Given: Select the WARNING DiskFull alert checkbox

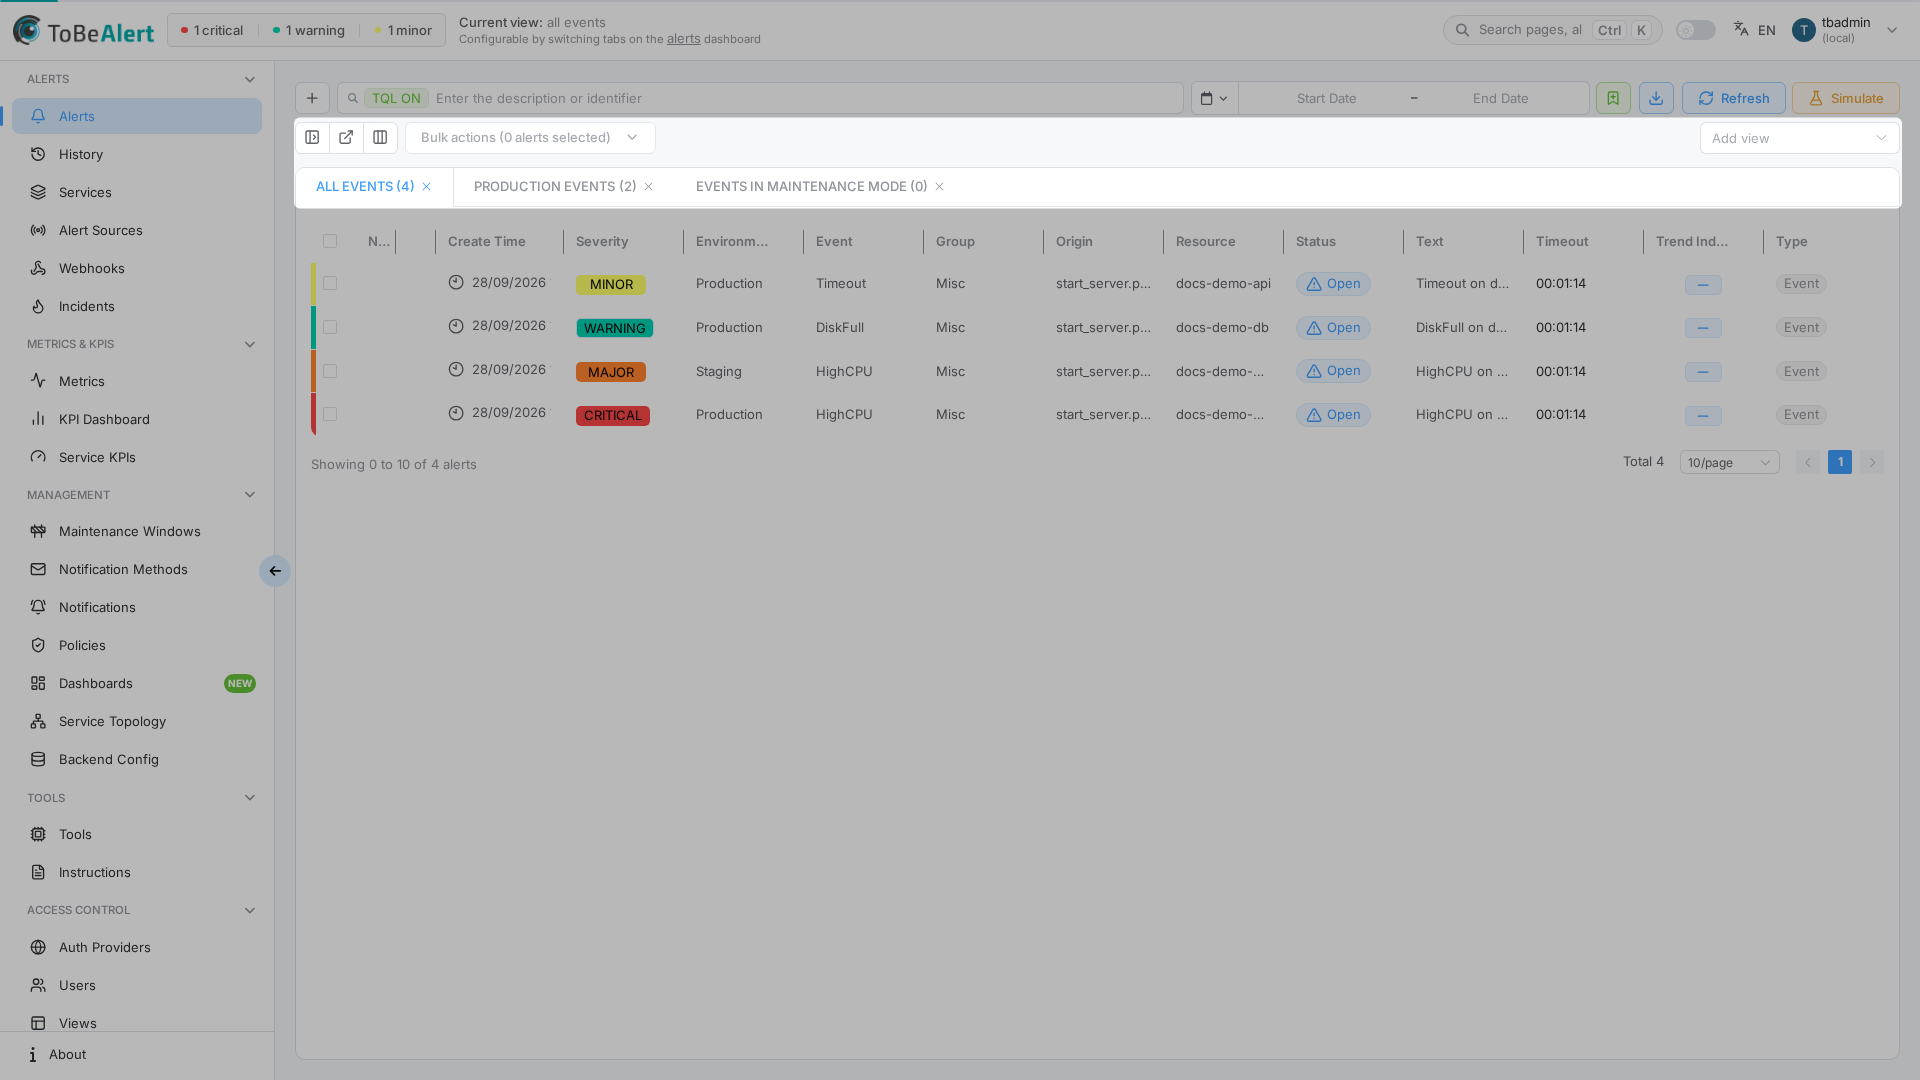Looking at the screenshot, I should 330,327.
